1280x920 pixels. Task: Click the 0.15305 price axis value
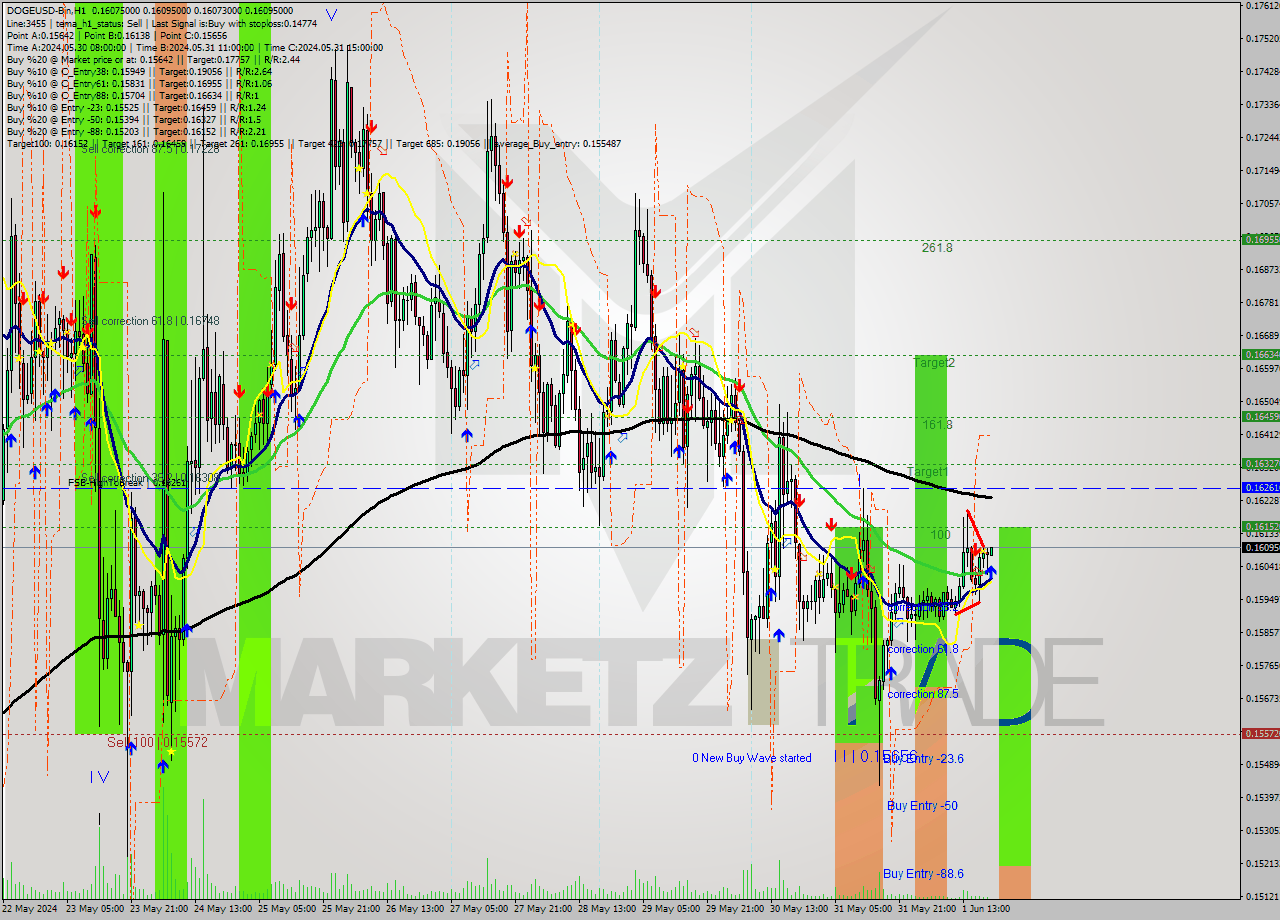click(x=1261, y=831)
